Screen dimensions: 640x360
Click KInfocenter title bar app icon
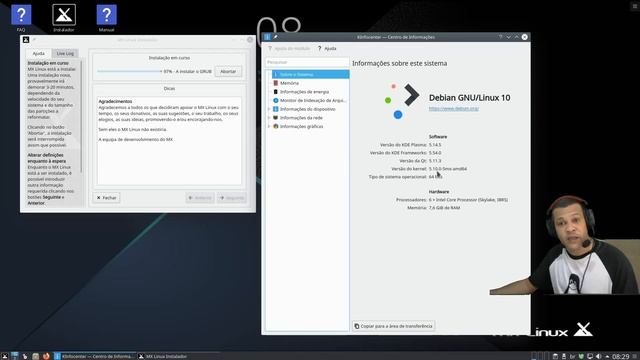[267, 37]
